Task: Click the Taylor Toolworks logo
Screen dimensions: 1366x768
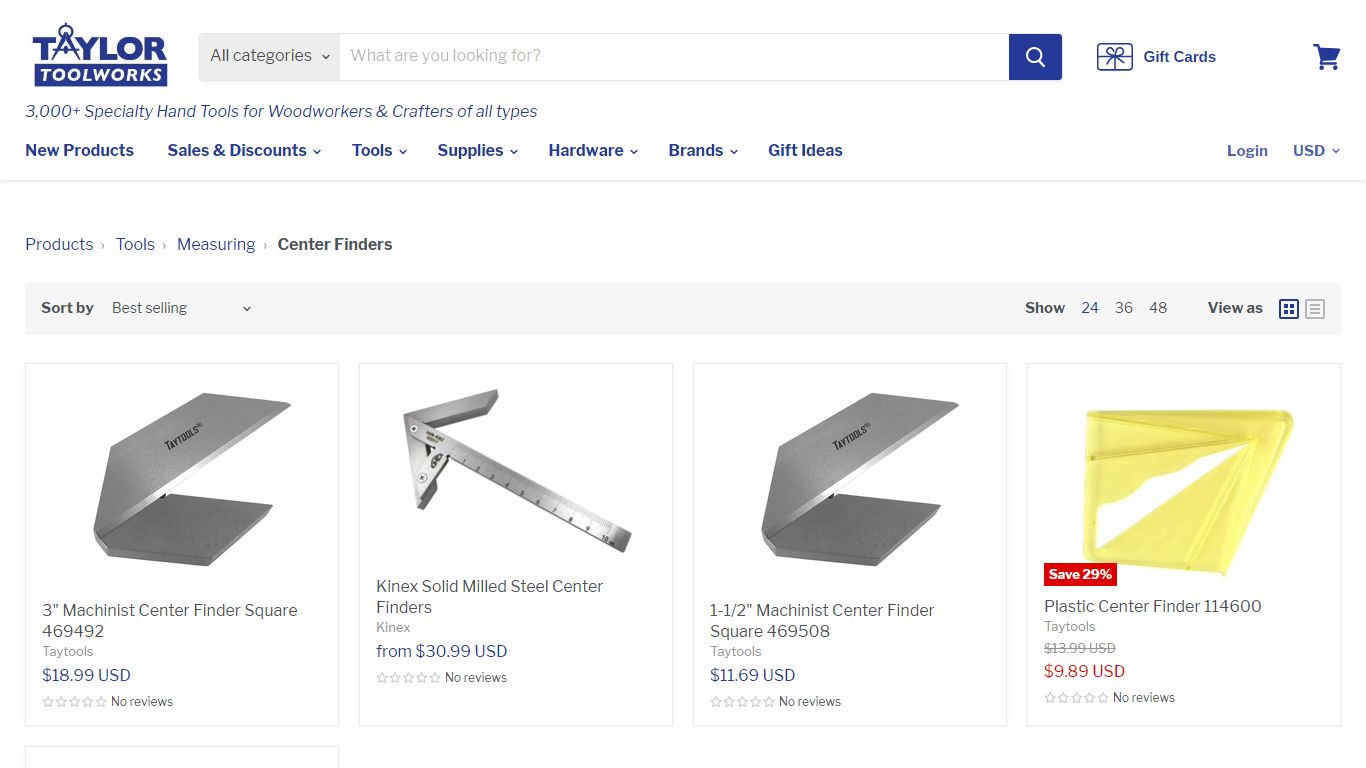Action: pyautogui.click(x=100, y=55)
